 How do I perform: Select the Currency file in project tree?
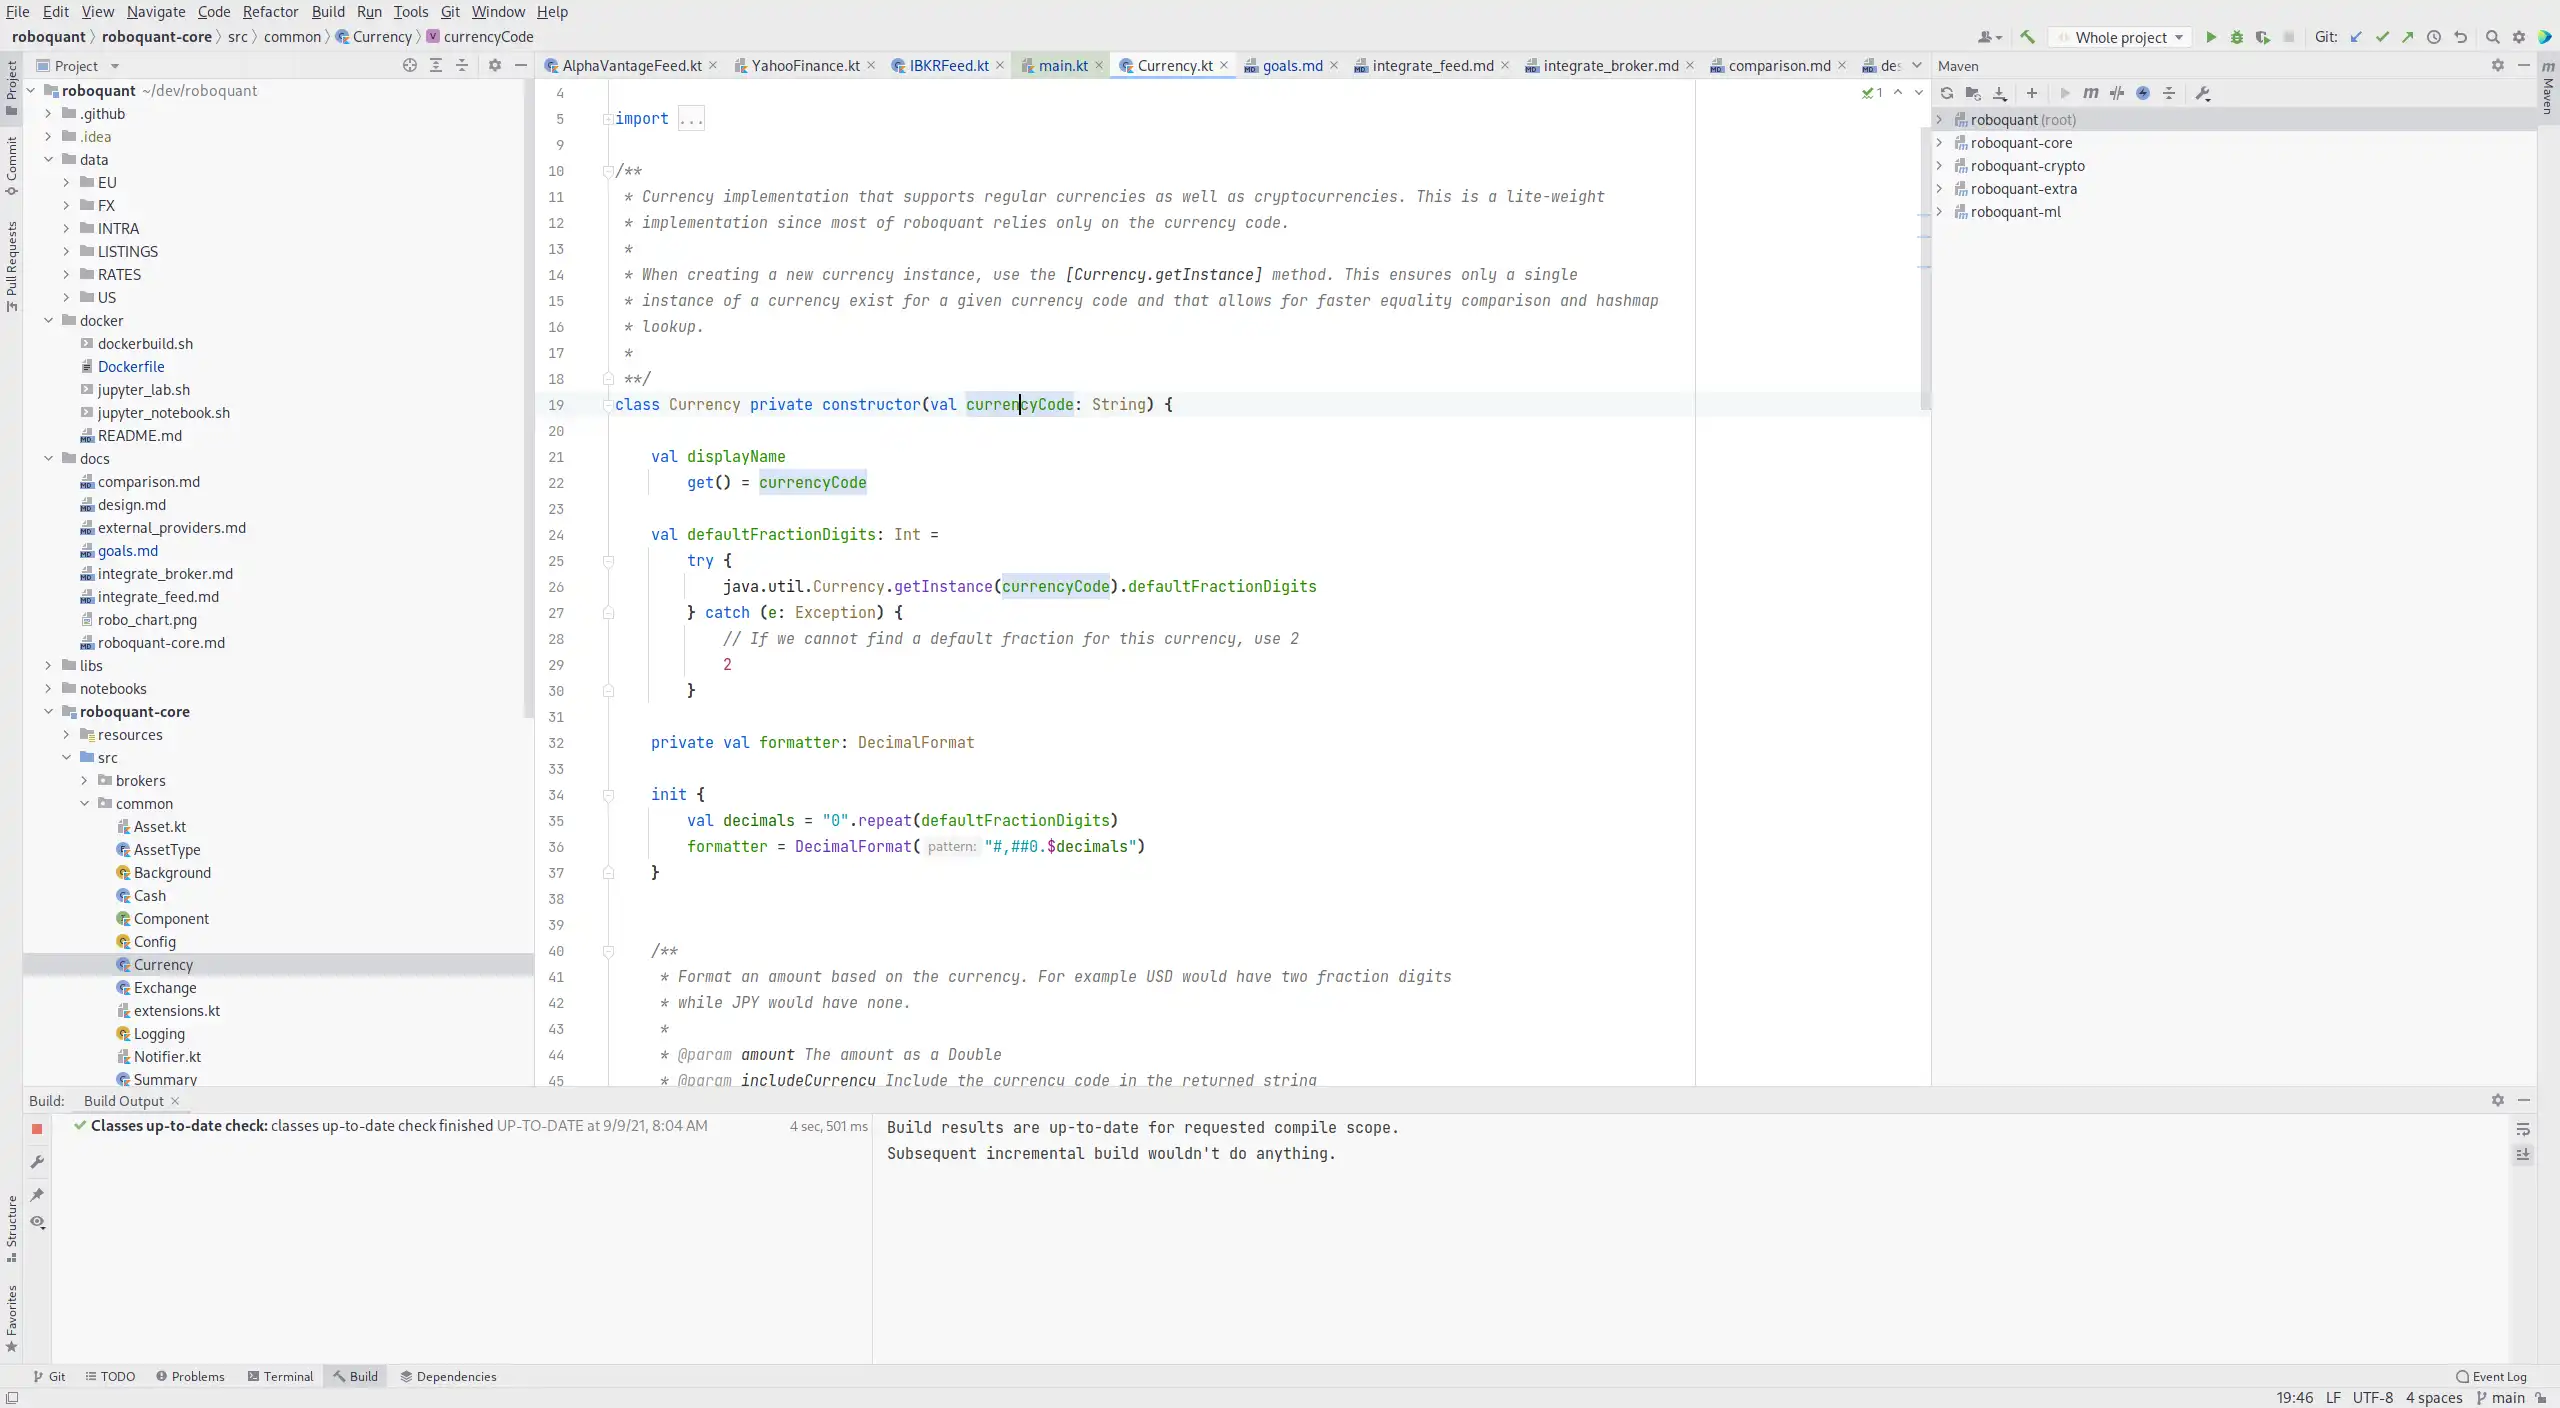point(163,964)
